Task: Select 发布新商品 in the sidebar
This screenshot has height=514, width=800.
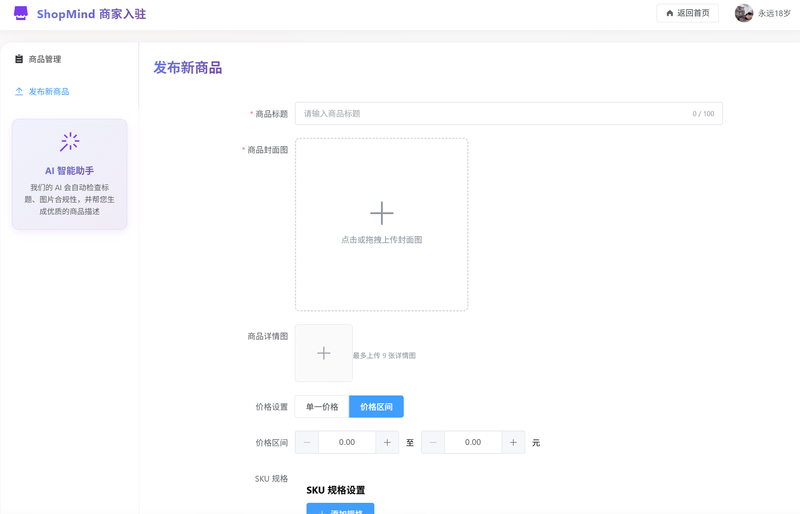Action: [49, 91]
